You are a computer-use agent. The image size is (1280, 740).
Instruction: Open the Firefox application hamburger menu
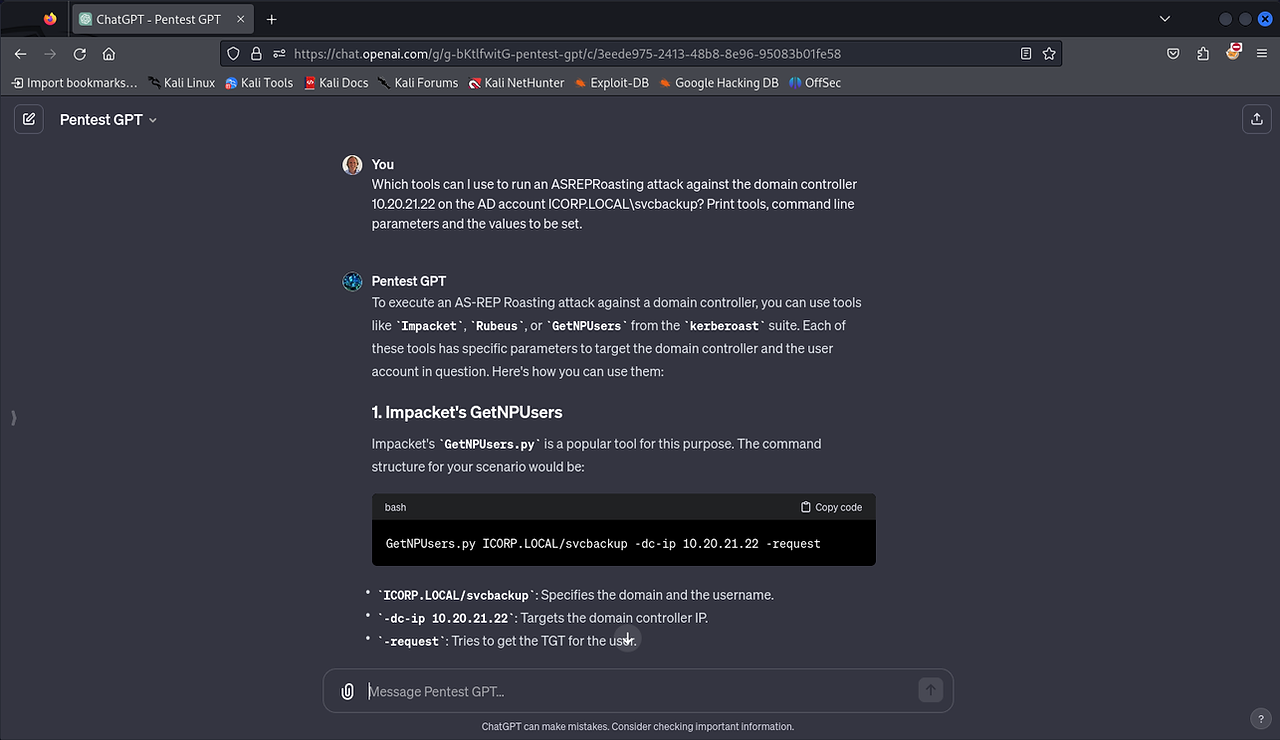(1262, 54)
